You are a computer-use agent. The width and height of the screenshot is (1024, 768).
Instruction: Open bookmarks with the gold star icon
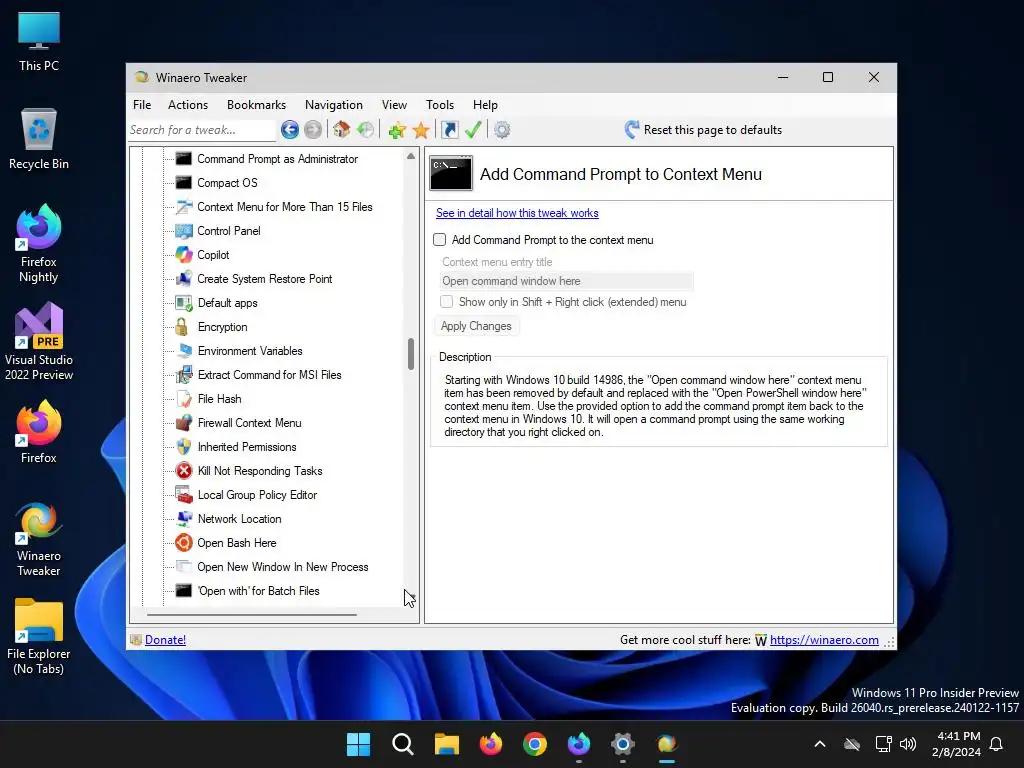pyautogui.click(x=421, y=130)
